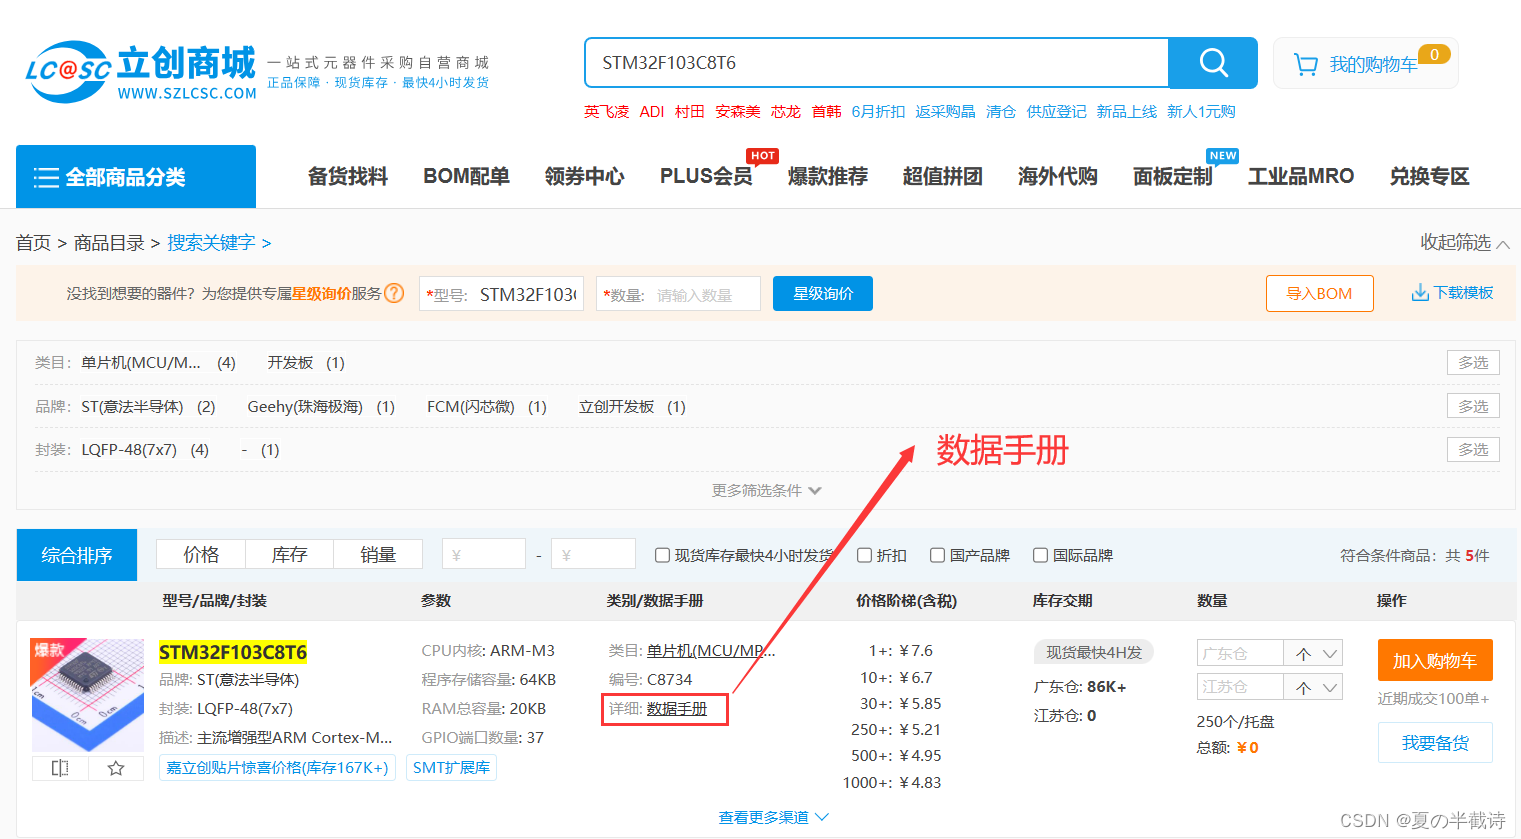Click the search magnifier button
This screenshot has width=1521, height=839.
pos(1213,63)
